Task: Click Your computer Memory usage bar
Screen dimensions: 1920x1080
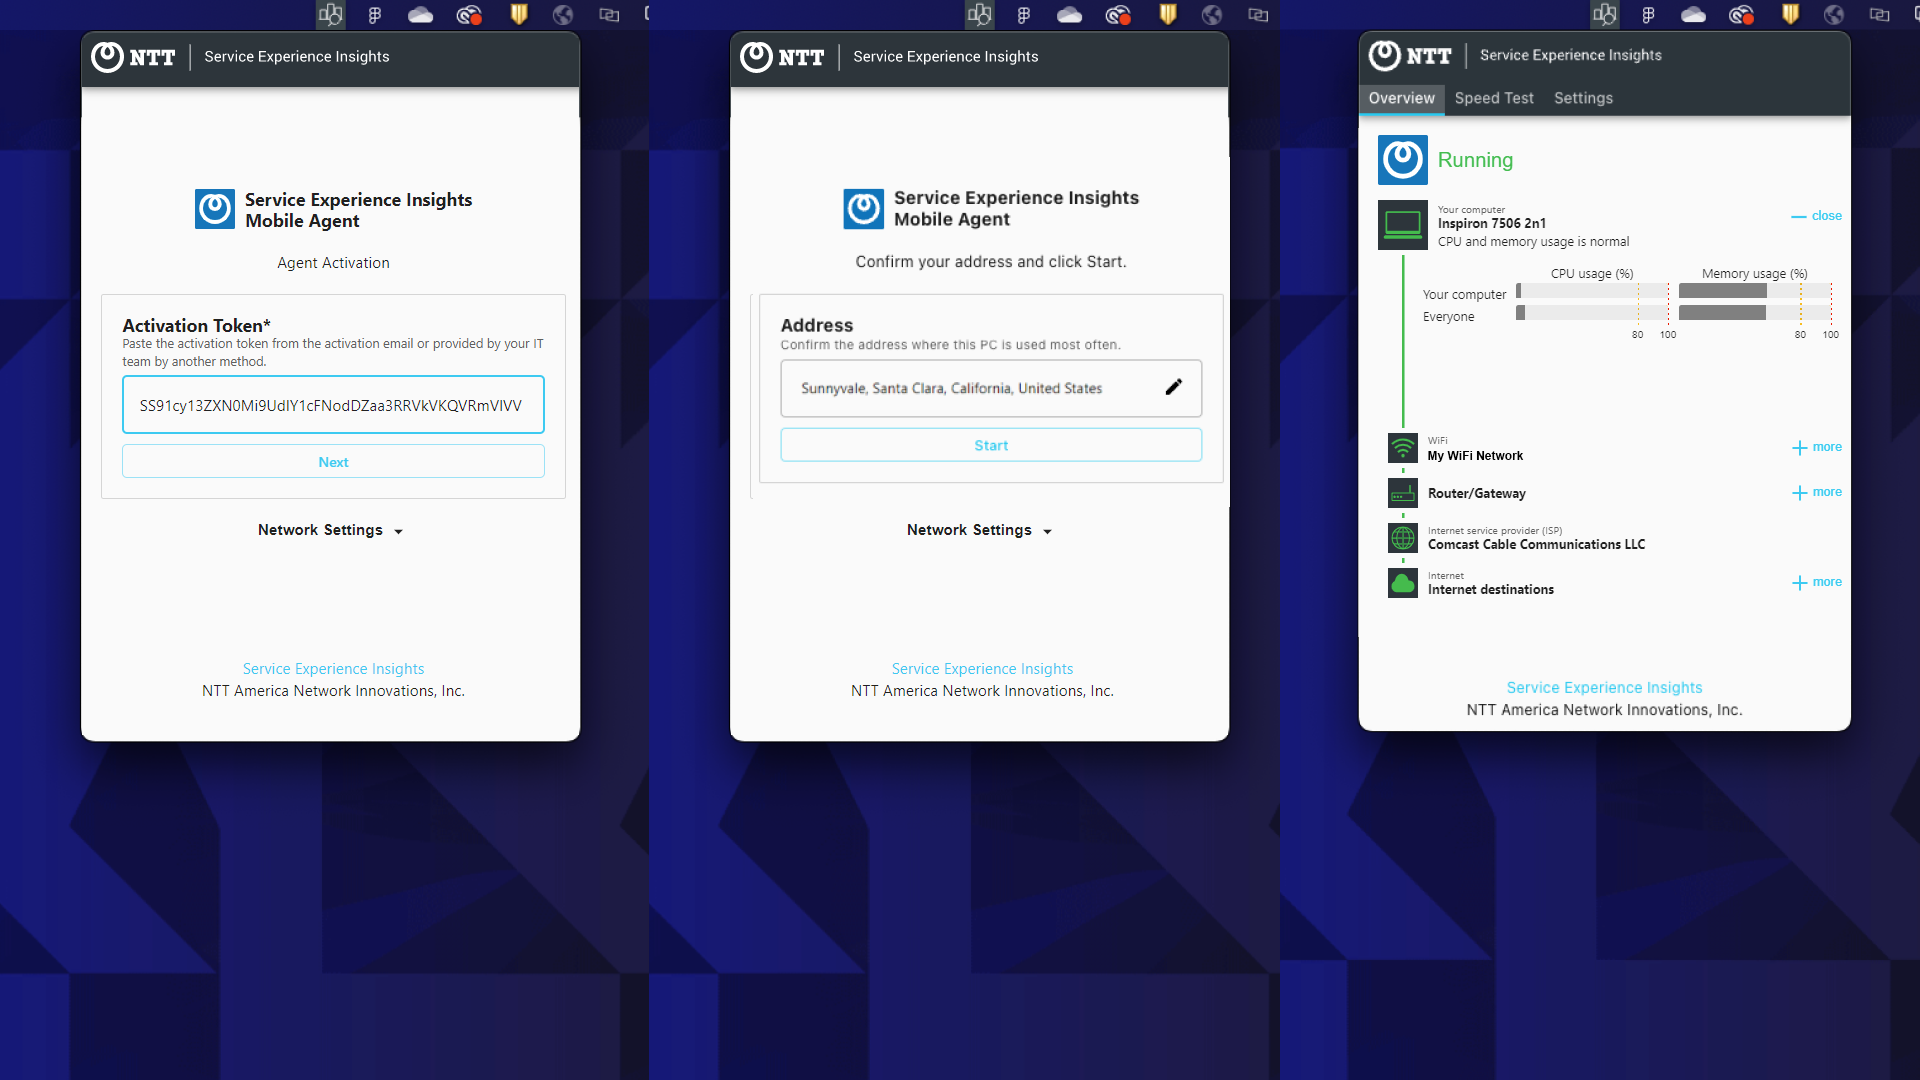Action: 1754,291
